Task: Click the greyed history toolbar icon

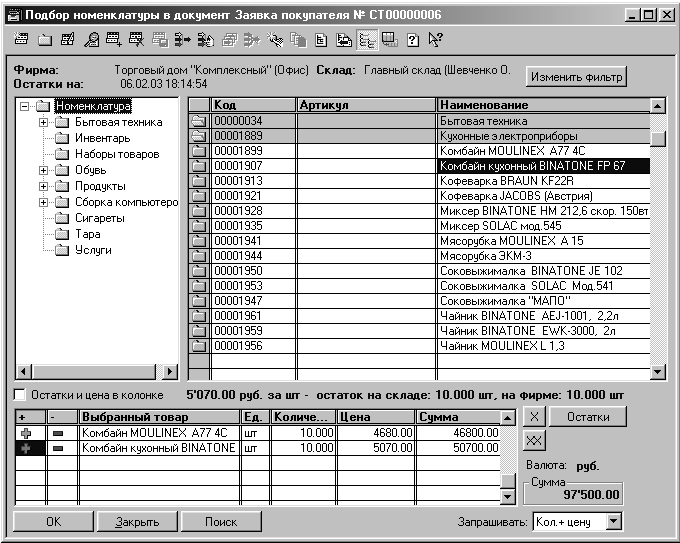Action: 160,40
